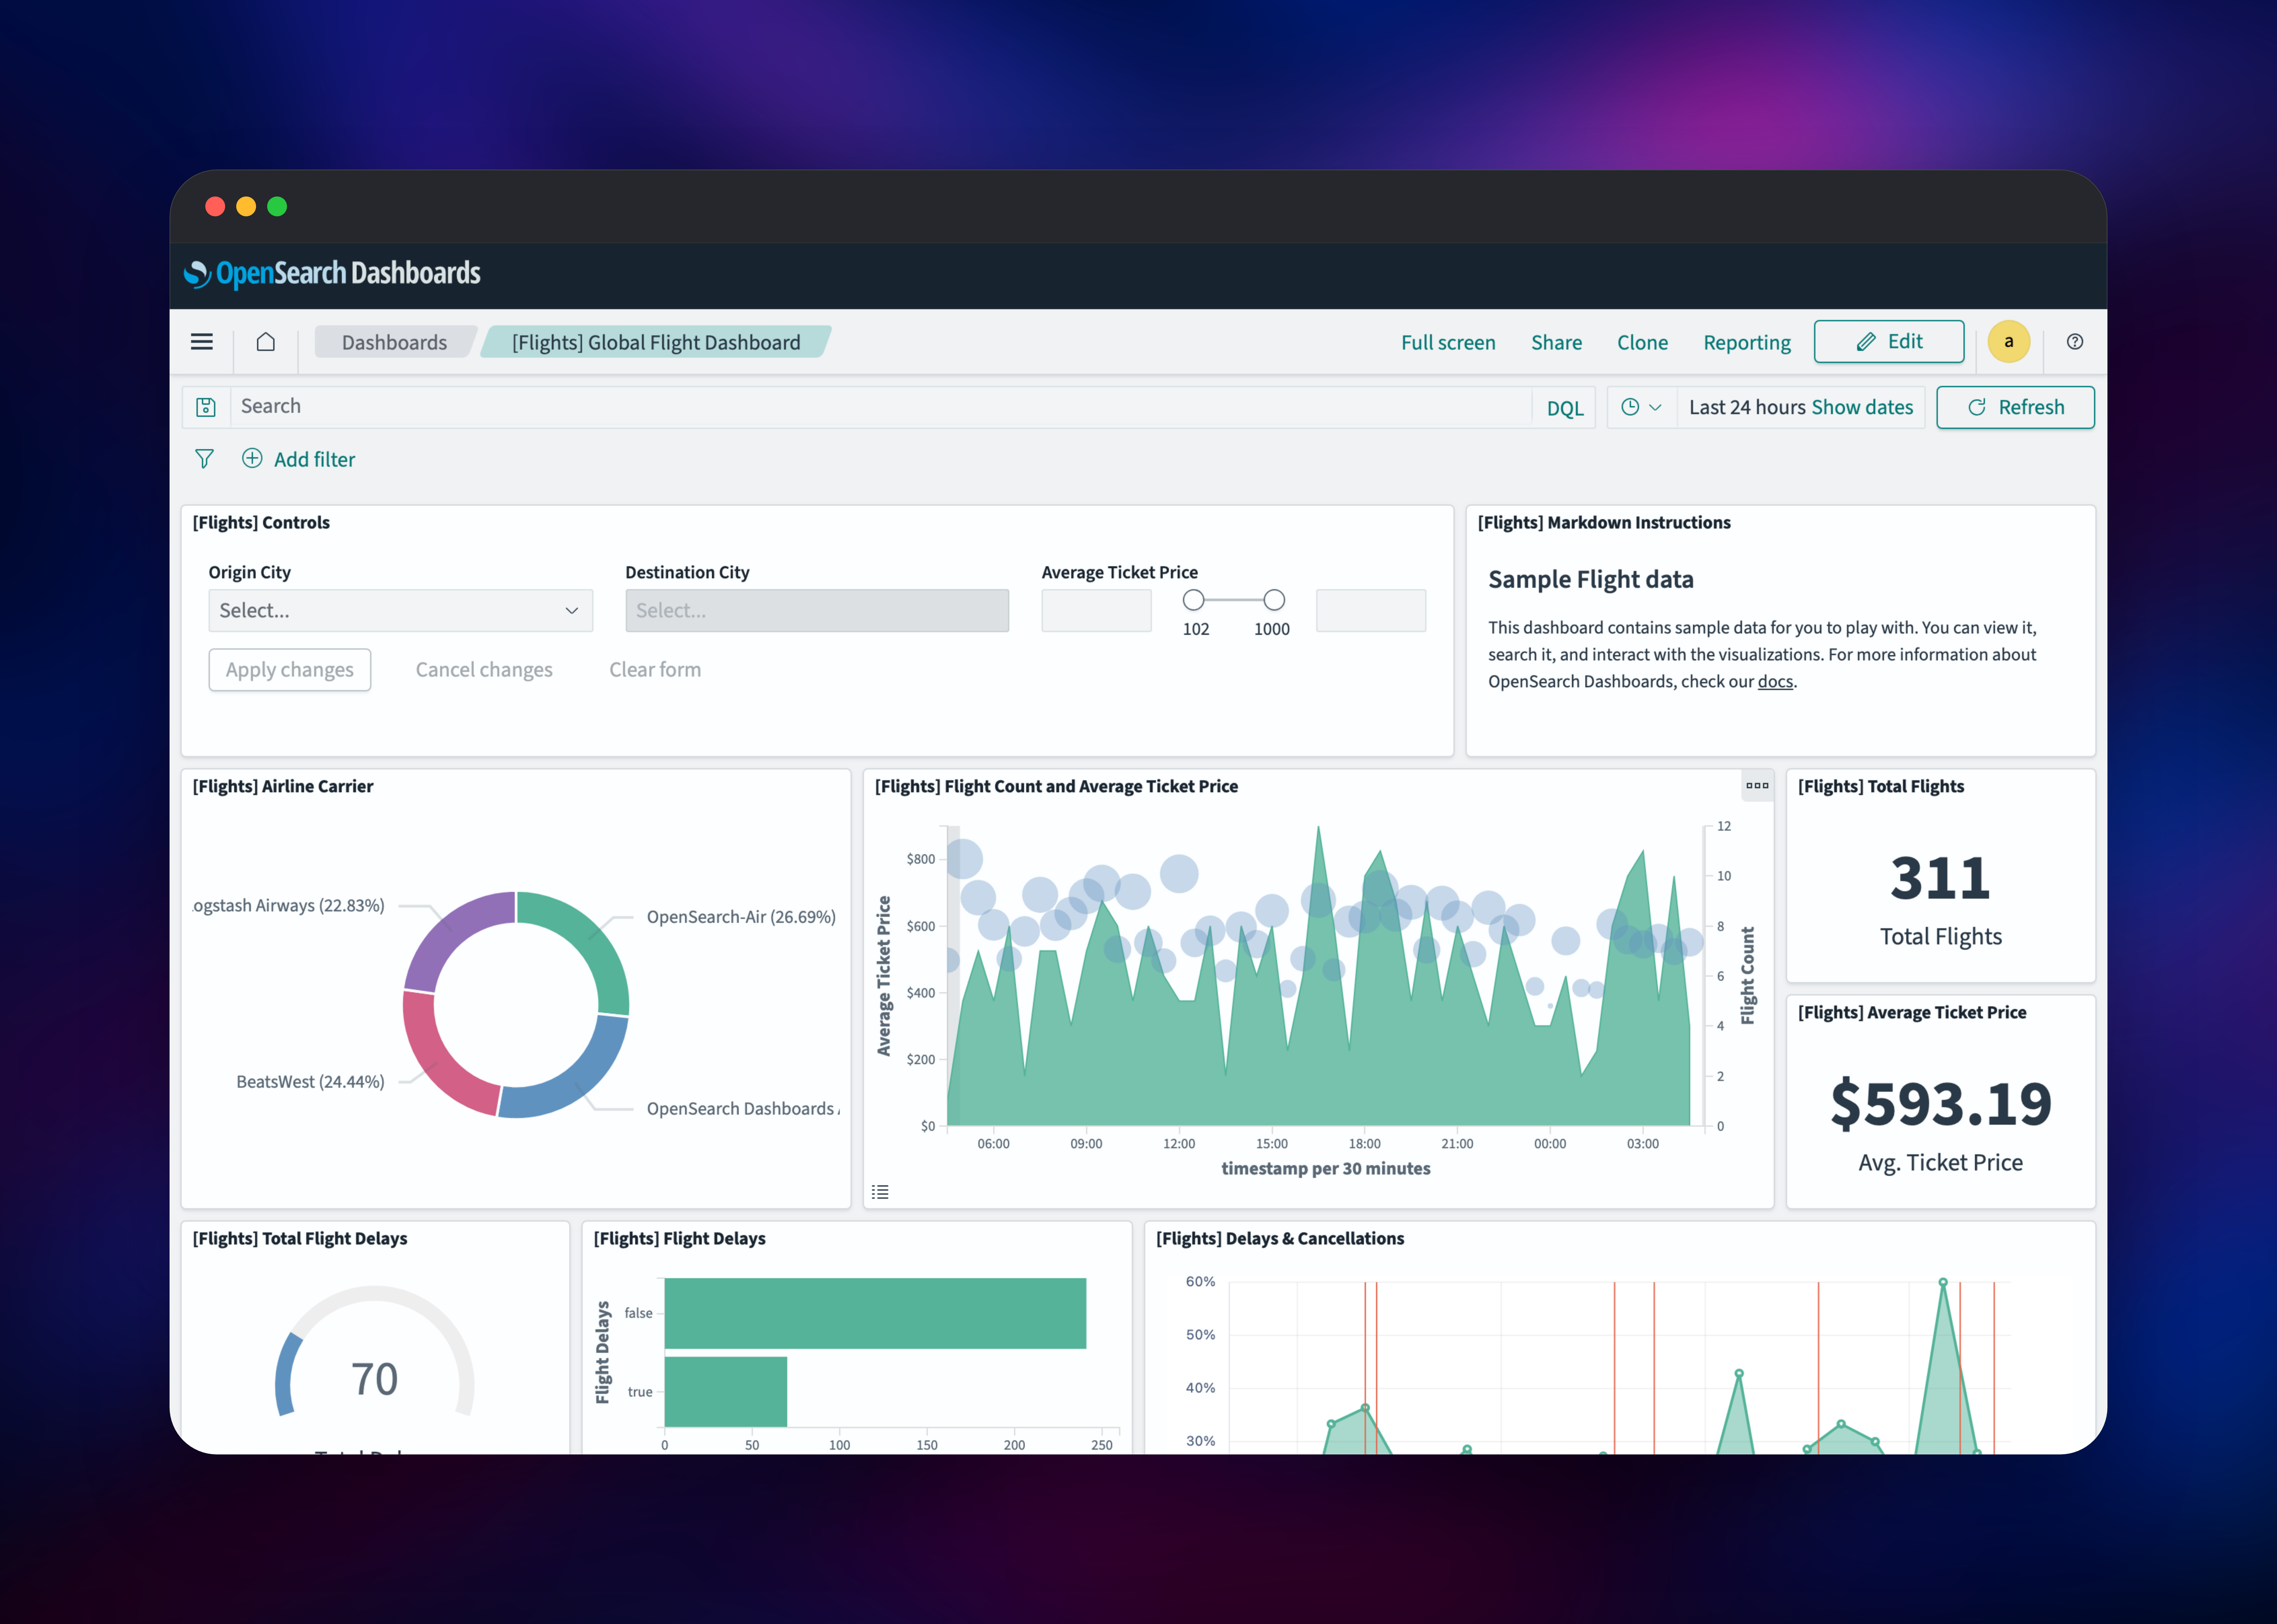Click the Sample Flight data heading
Image resolution: width=2277 pixels, height=1624 pixels.
pos(1591,580)
